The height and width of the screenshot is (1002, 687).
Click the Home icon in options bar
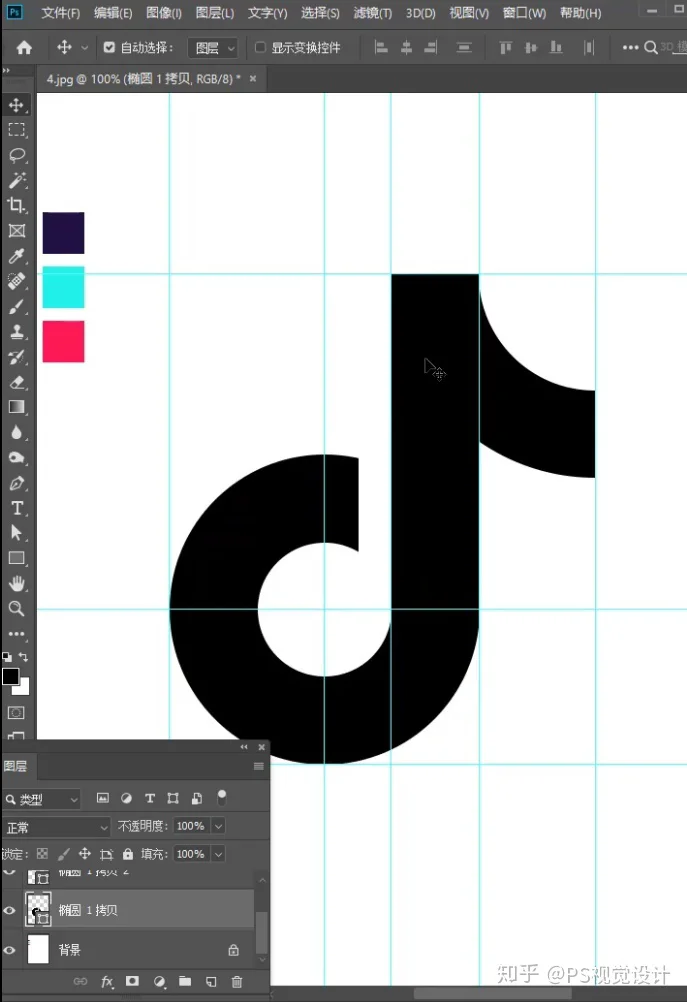(x=24, y=47)
